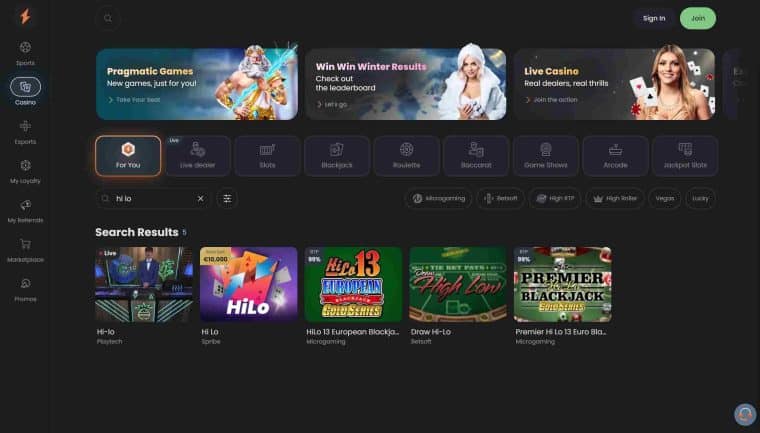Open the Sports section in sidebar

click(x=25, y=53)
